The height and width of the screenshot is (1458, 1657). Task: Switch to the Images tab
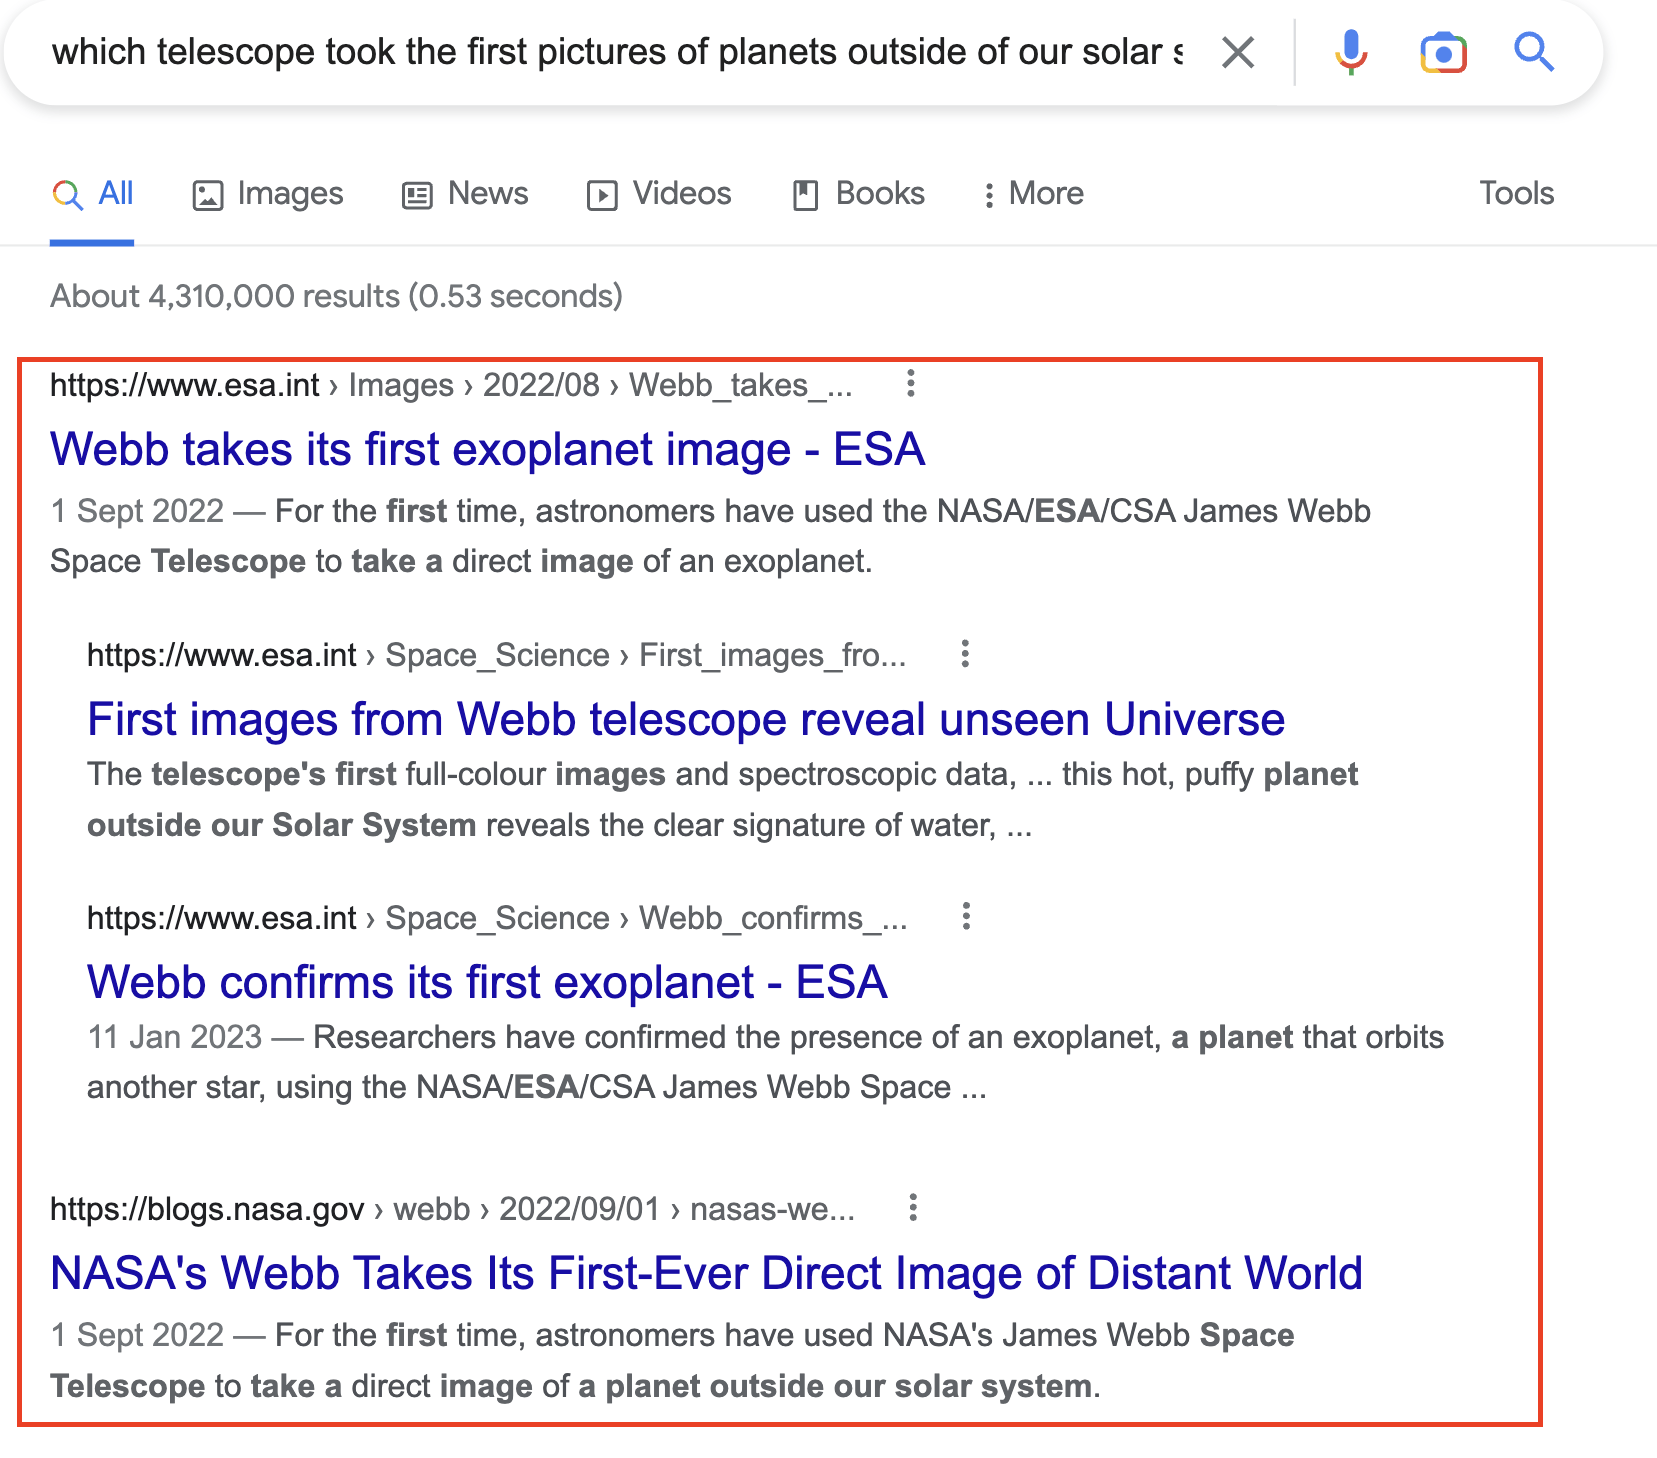[267, 194]
